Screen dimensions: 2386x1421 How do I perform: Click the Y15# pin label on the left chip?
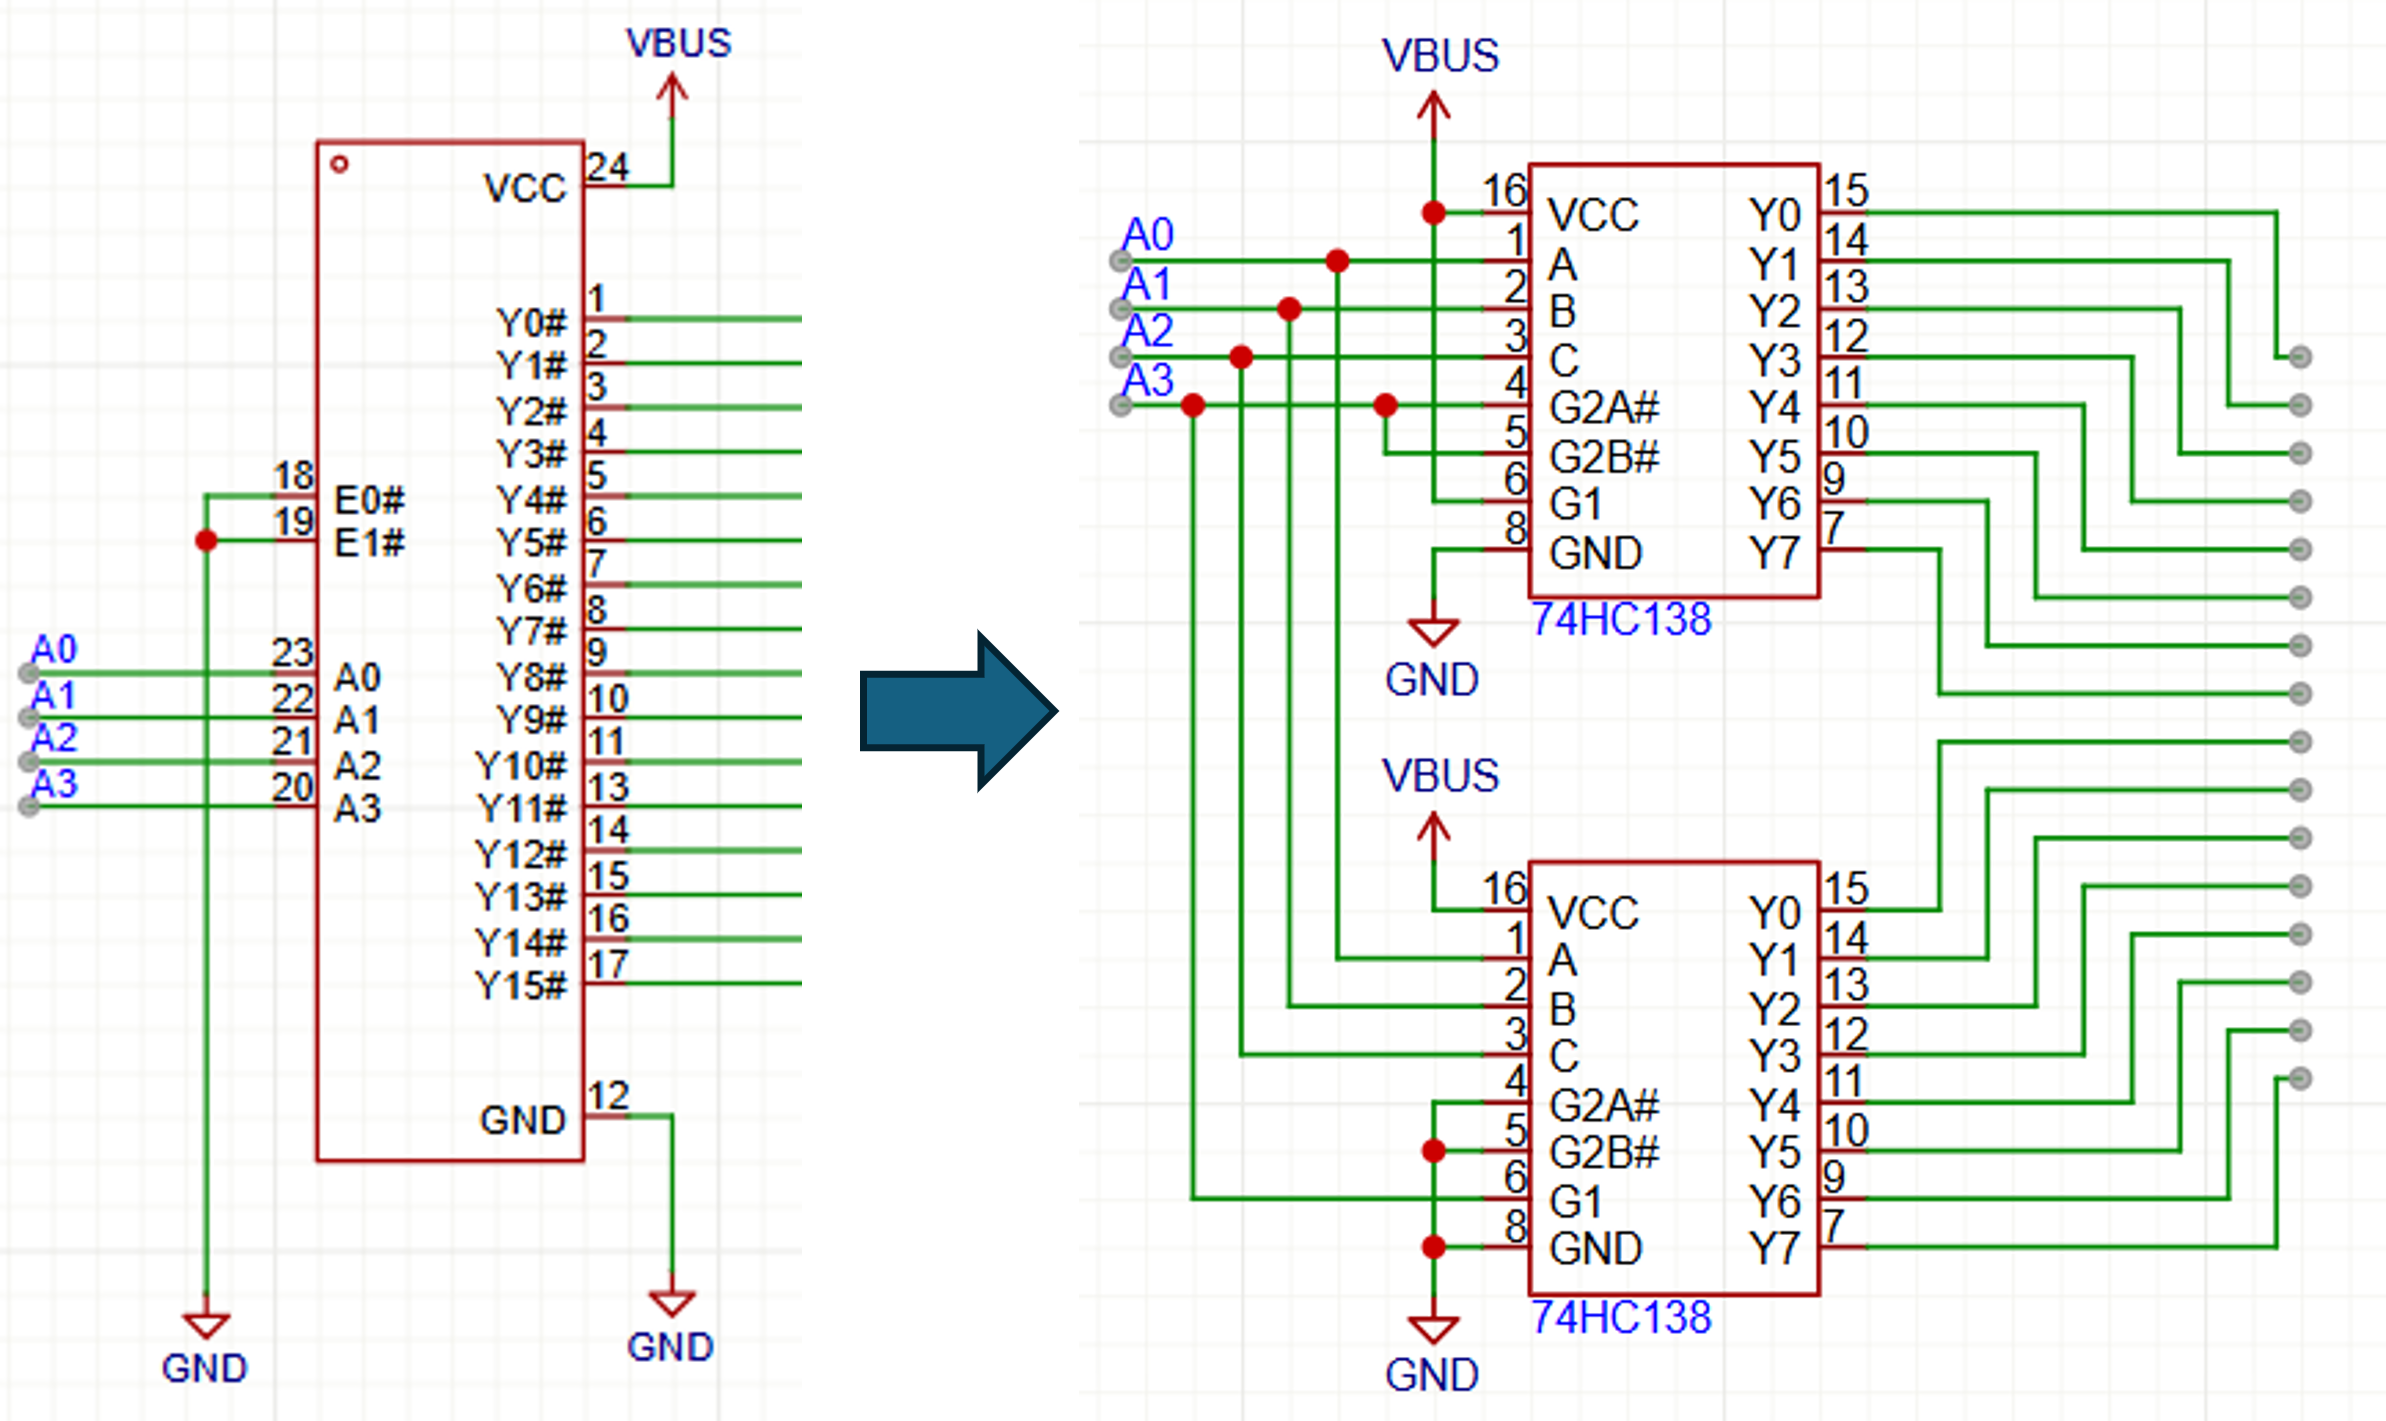[521, 986]
